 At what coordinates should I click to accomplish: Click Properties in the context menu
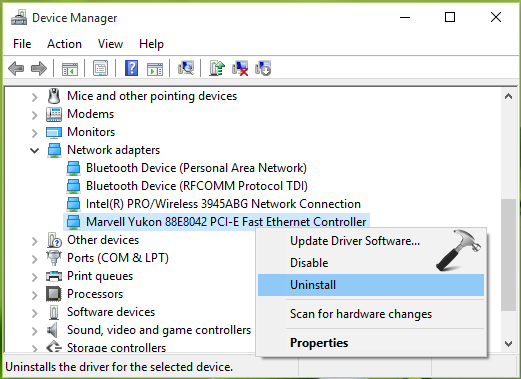(319, 343)
